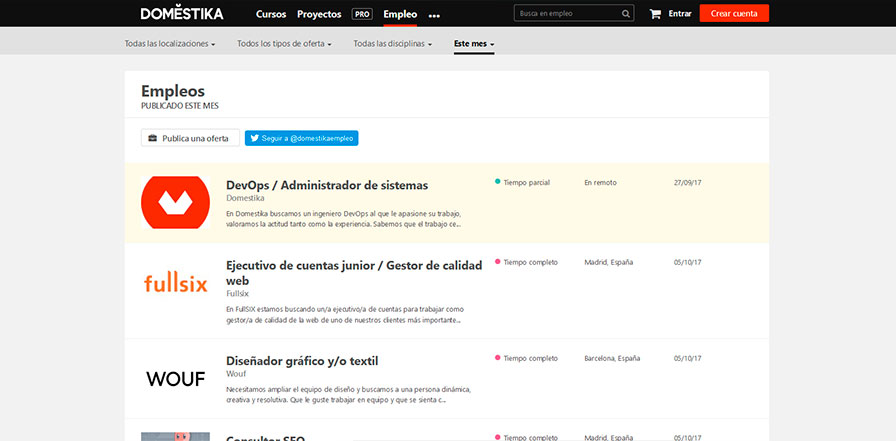Open the DevOps / Administrador de sistemas job
Image resolution: width=896 pixels, height=441 pixels.
click(327, 185)
